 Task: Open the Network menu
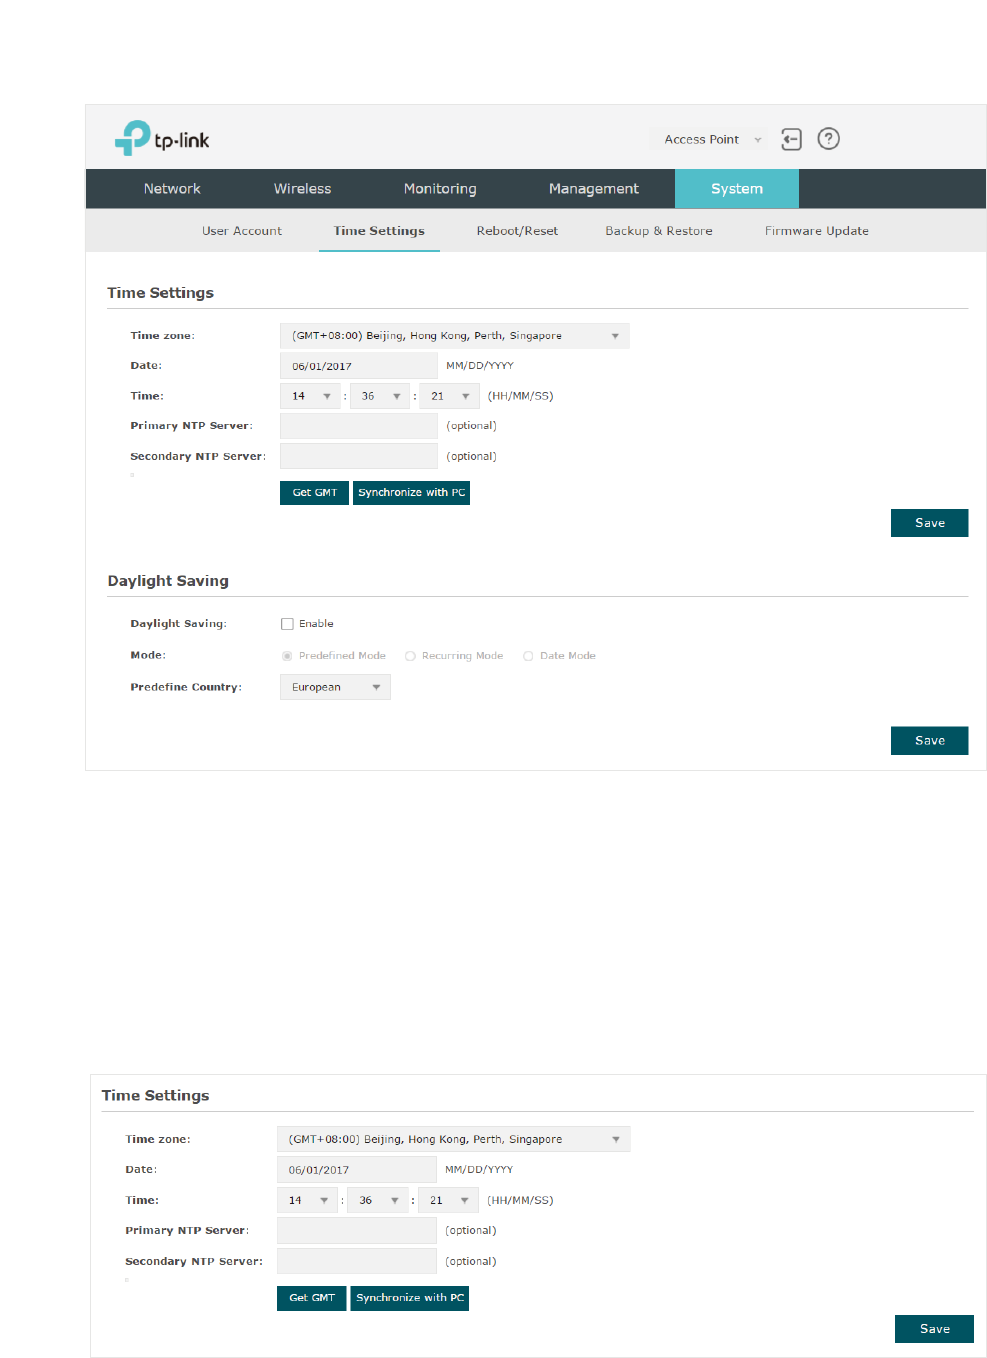click(172, 189)
